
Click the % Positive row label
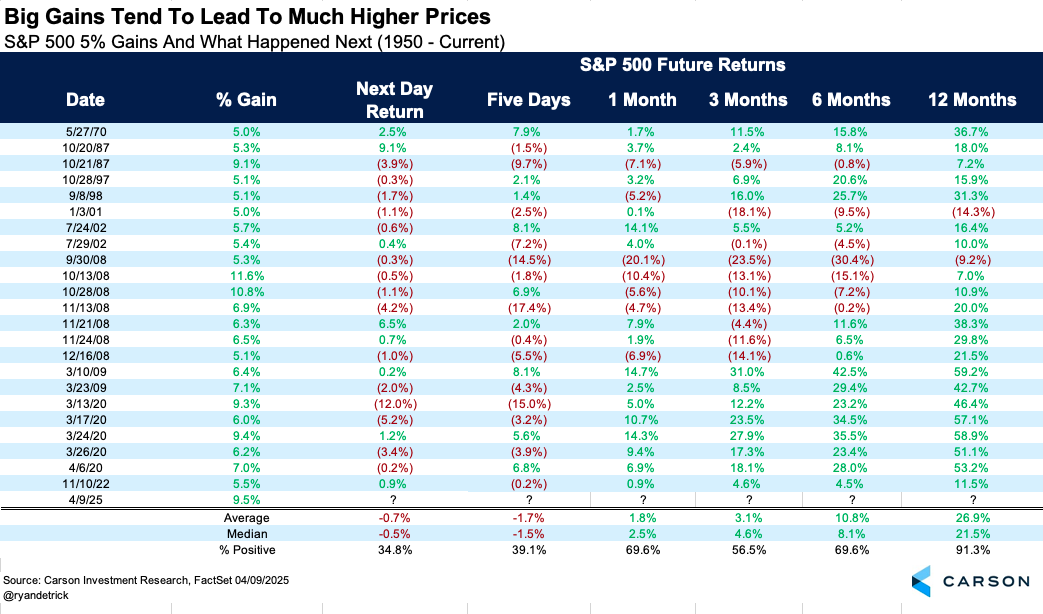(246, 549)
